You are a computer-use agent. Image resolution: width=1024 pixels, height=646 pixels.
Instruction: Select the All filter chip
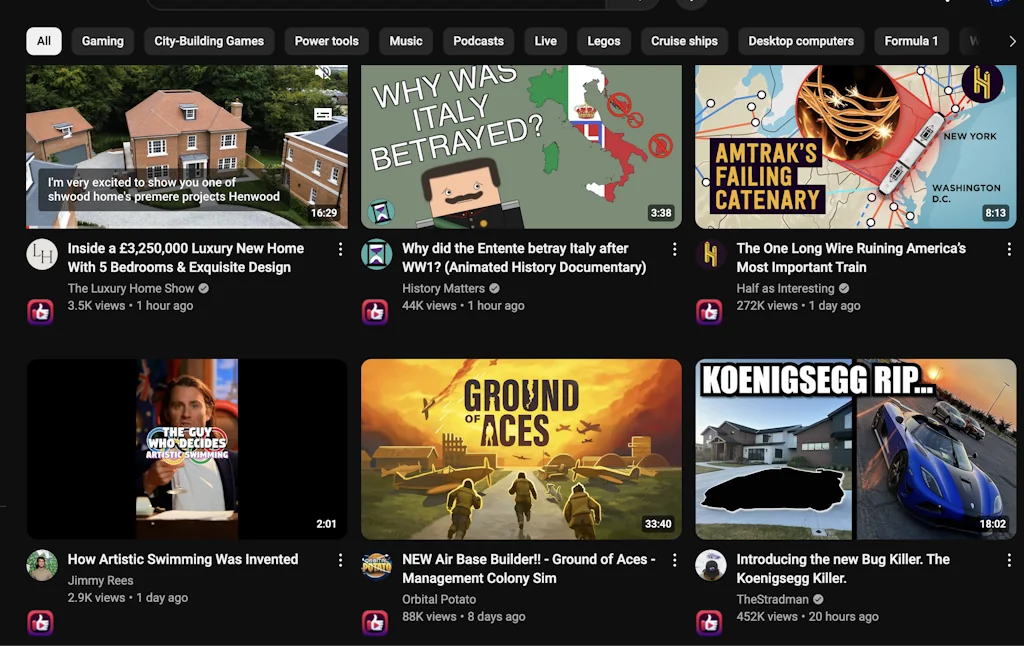point(44,41)
